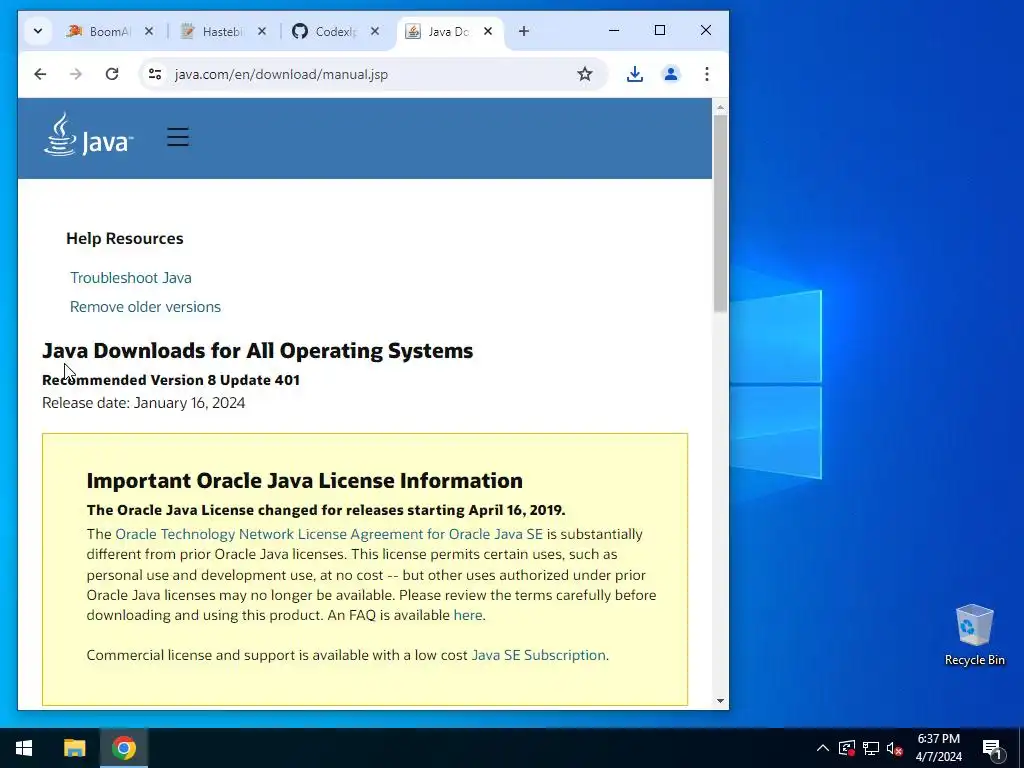This screenshot has width=1024, height=768.
Task: Close the BoomAI tab
Action: pos(149,31)
